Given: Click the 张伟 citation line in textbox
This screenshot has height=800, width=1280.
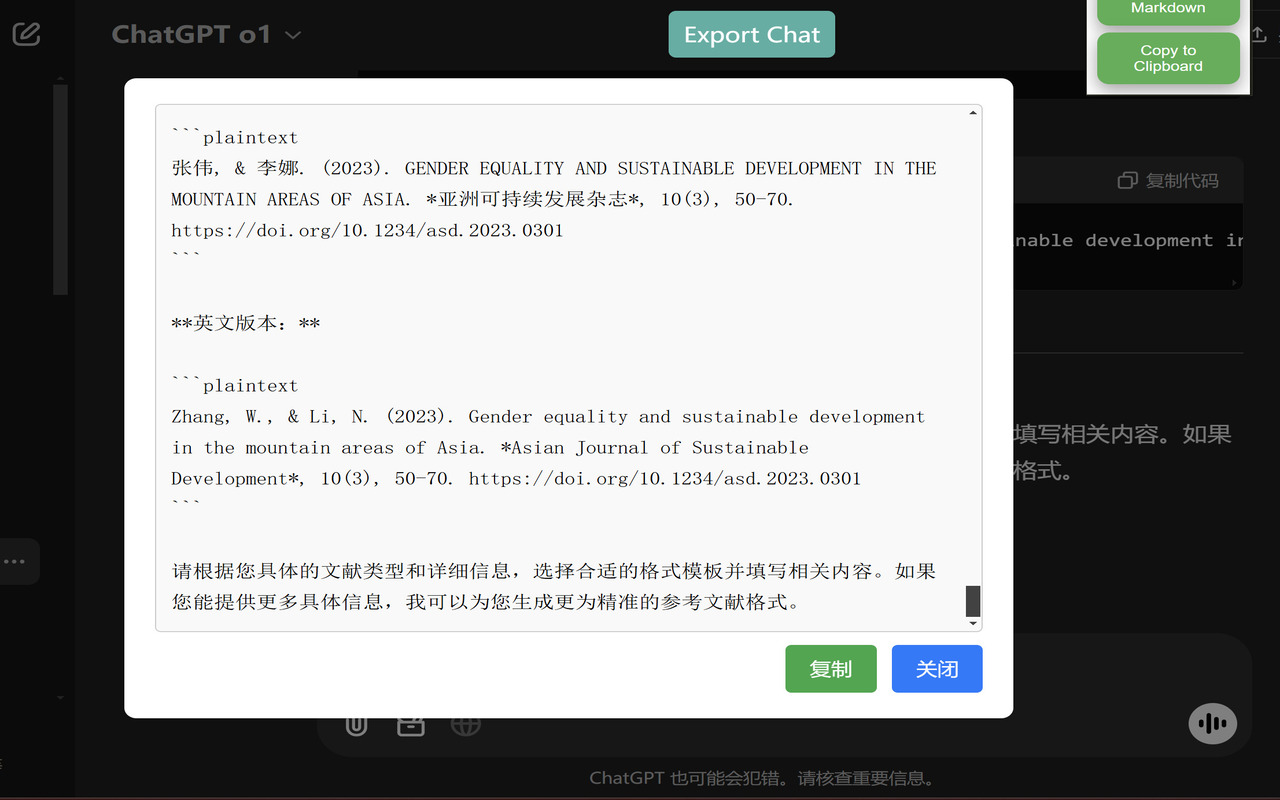Looking at the screenshot, I should (554, 168).
